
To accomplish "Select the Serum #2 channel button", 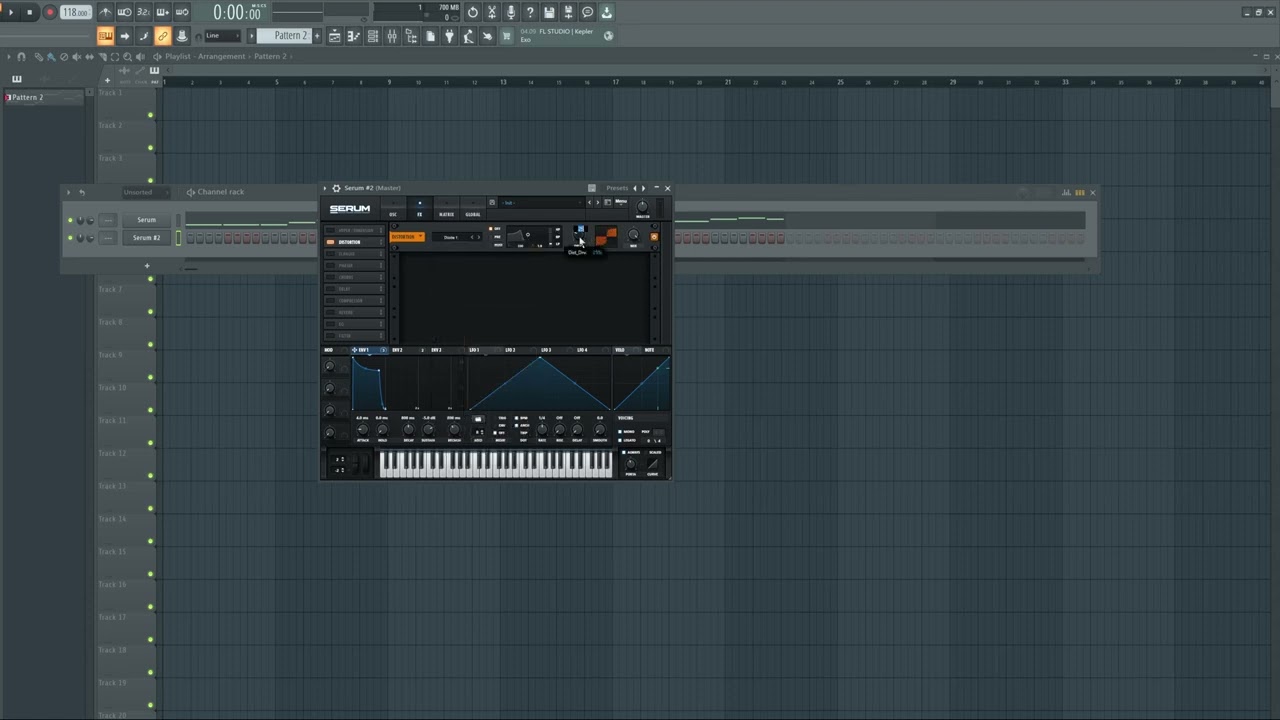I will pyautogui.click(x=147, y=238).
